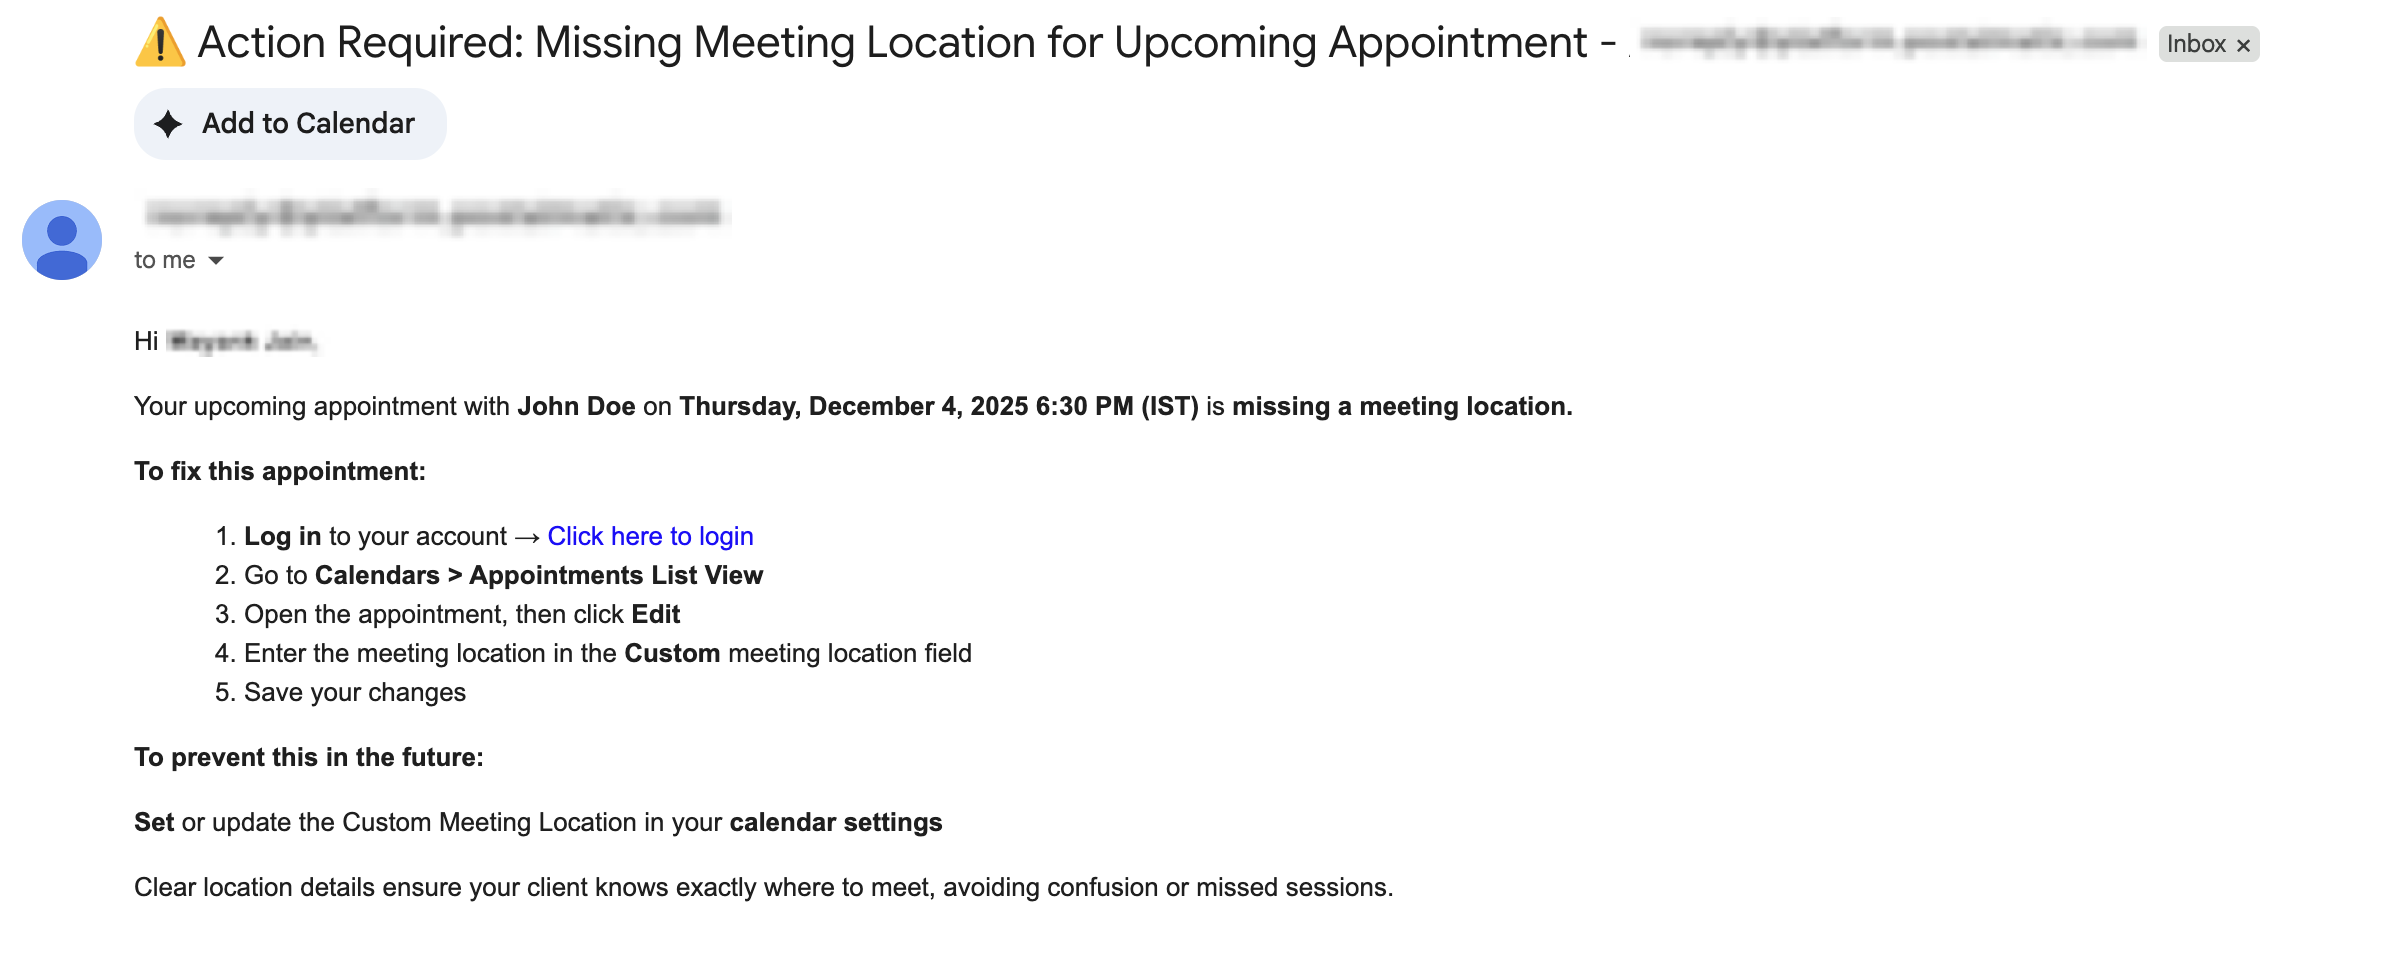Click the blurred sender email address
Viewport: 2396px width, 960px height.
click(x=433, y=214)
